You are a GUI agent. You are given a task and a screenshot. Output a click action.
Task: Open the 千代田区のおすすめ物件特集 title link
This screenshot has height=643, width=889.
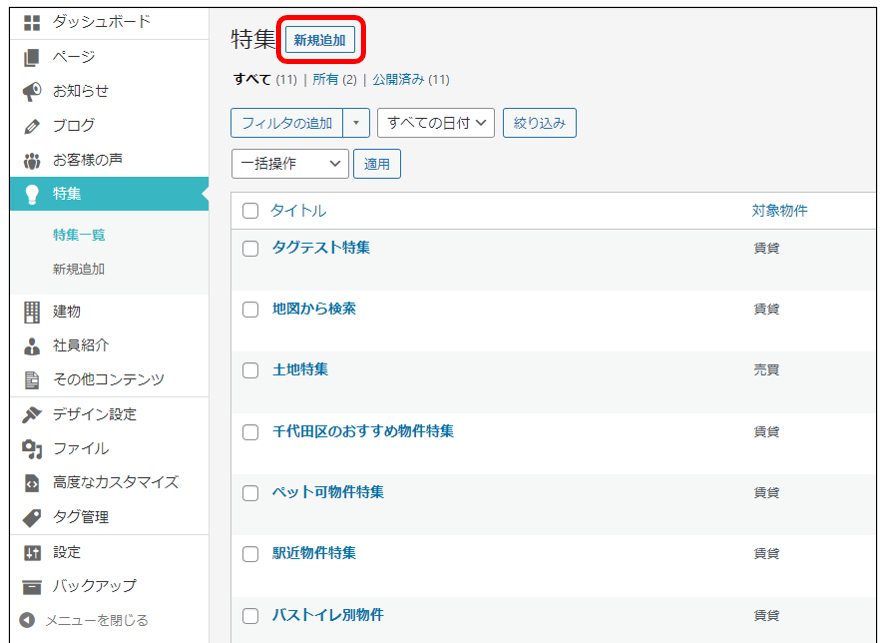[x=363, y=432]
